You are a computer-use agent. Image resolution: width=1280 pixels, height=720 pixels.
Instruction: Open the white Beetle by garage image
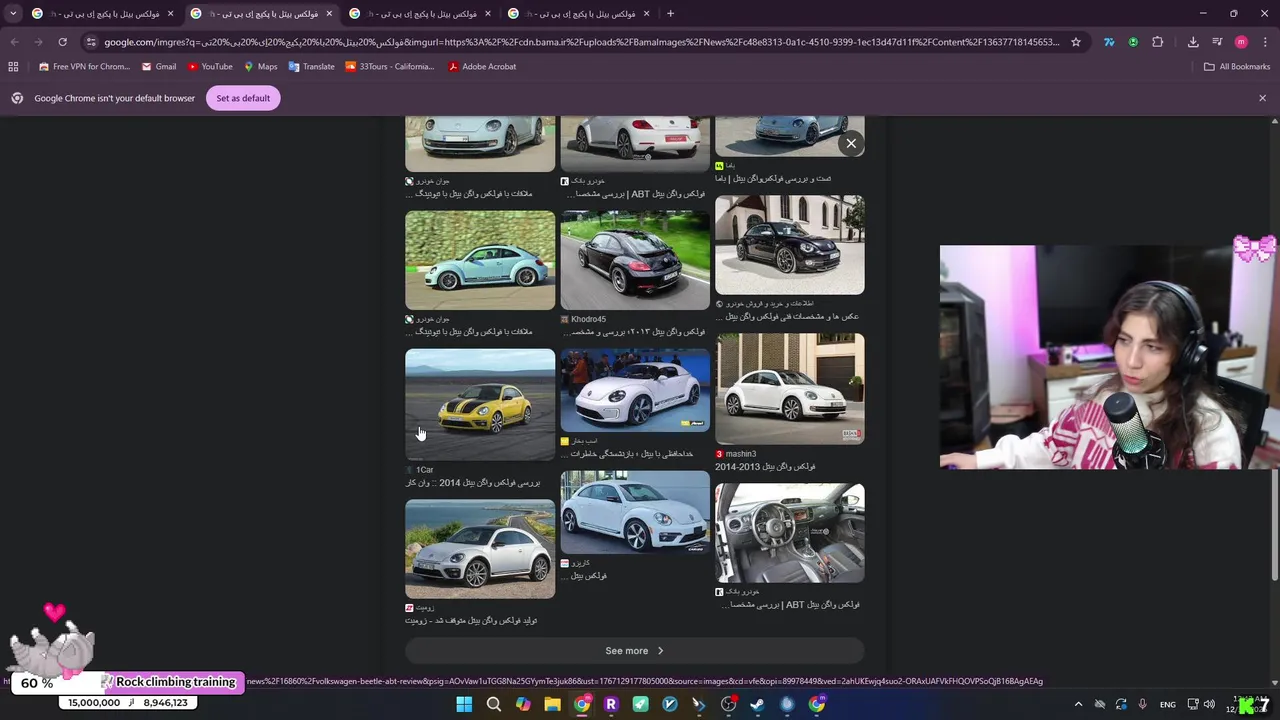point(790,389)
